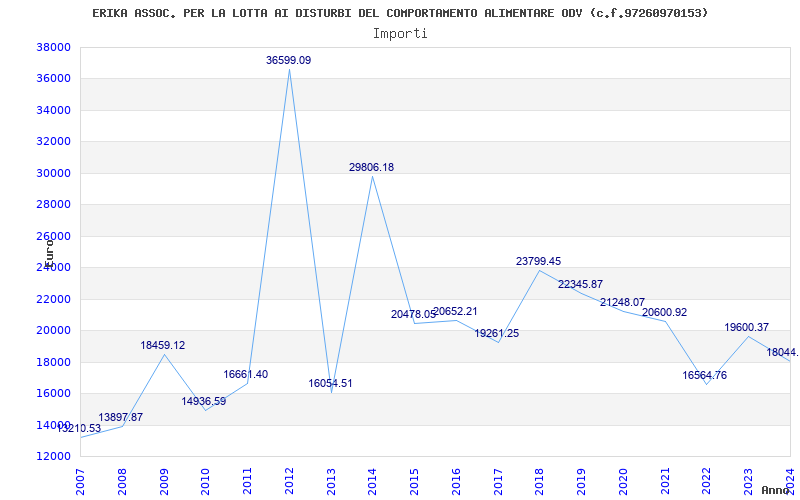Select the 2007 year axis label
This screenshot has height=500, width=800.
(81, 481)
